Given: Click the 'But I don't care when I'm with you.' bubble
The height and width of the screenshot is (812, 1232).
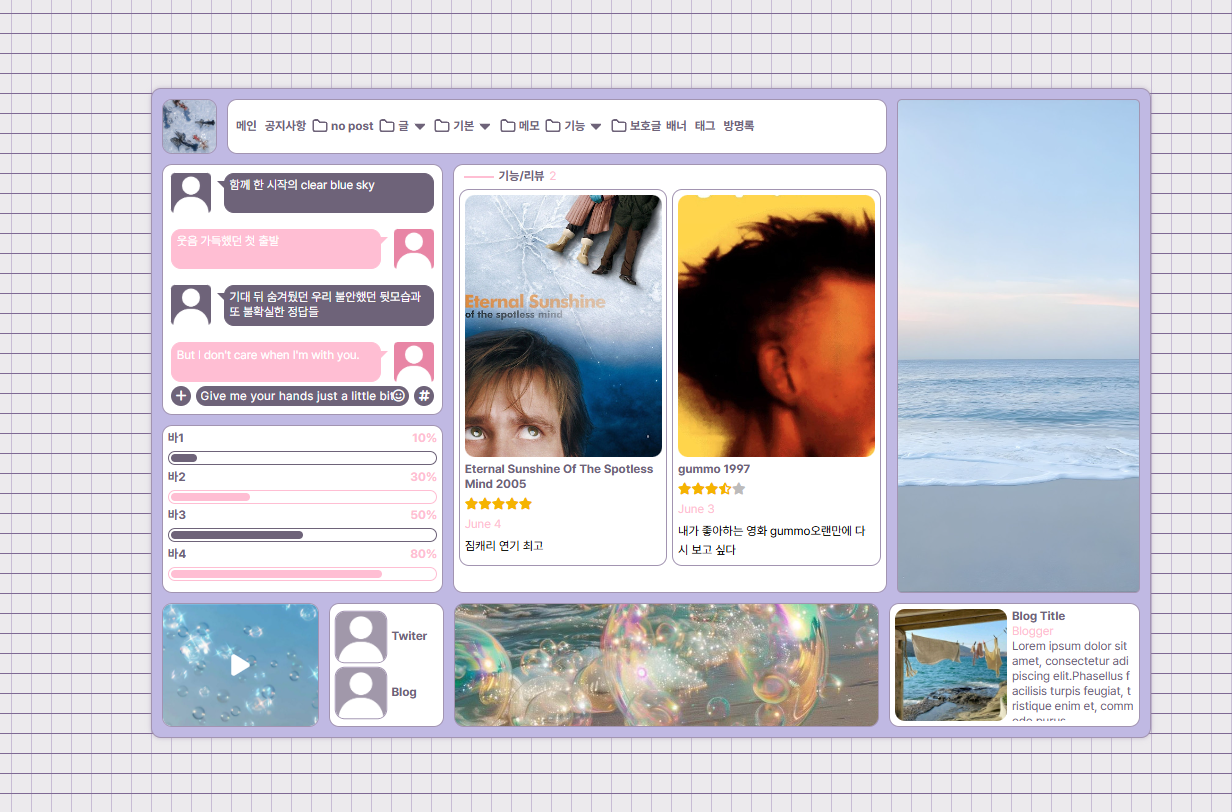Looking at the screenshot, I should point(276,362).
